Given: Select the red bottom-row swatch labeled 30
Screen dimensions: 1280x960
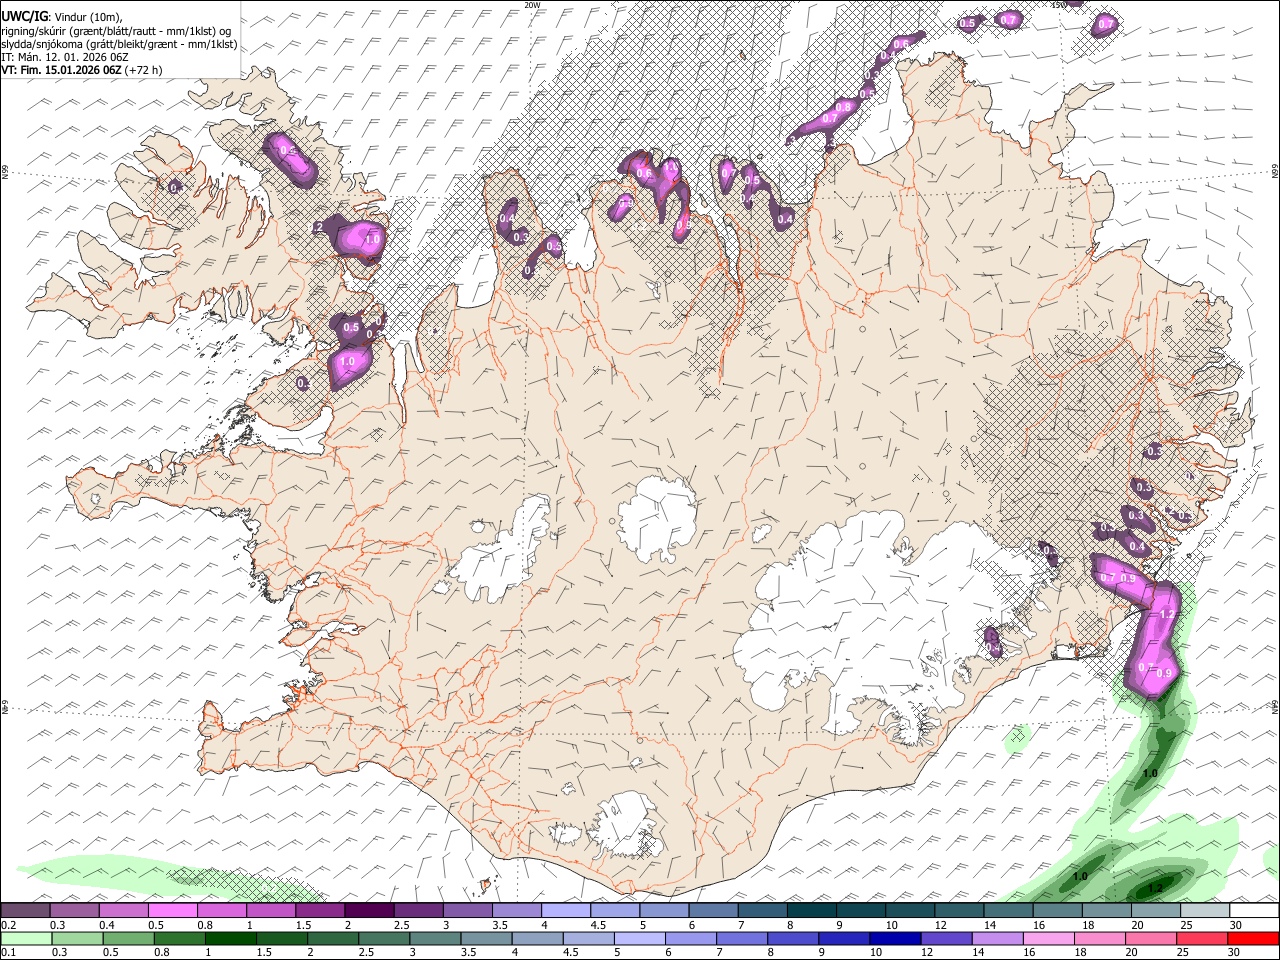Looking at the screenshot, I should click(1253, 938).
